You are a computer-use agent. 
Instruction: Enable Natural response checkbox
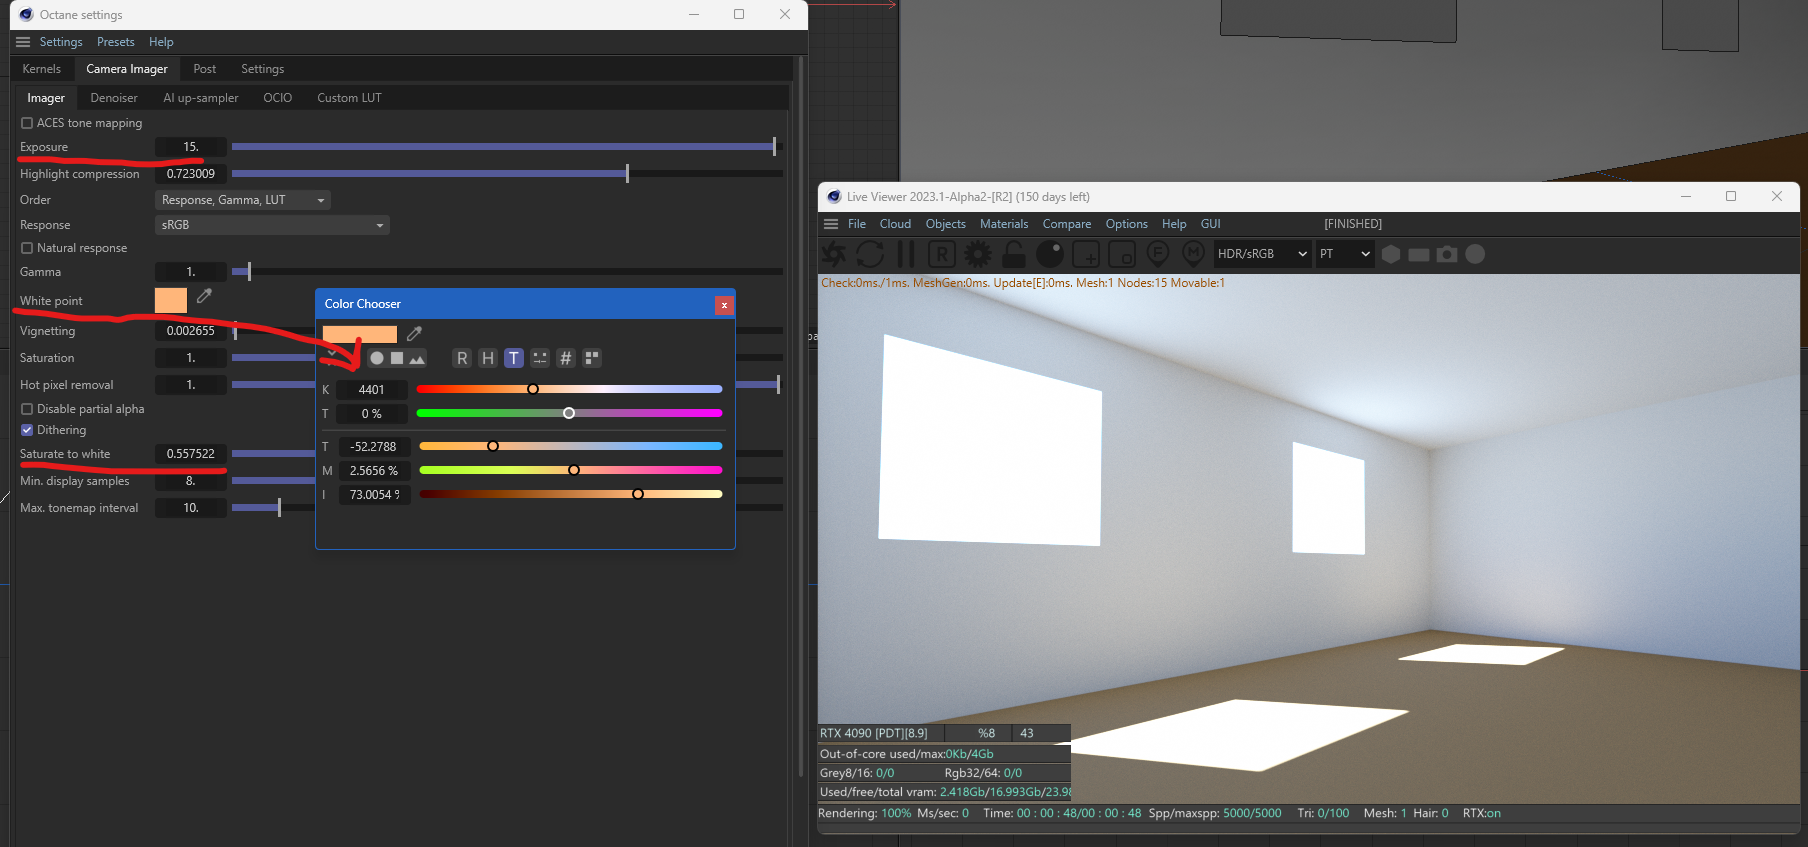[x=27, y=248]
